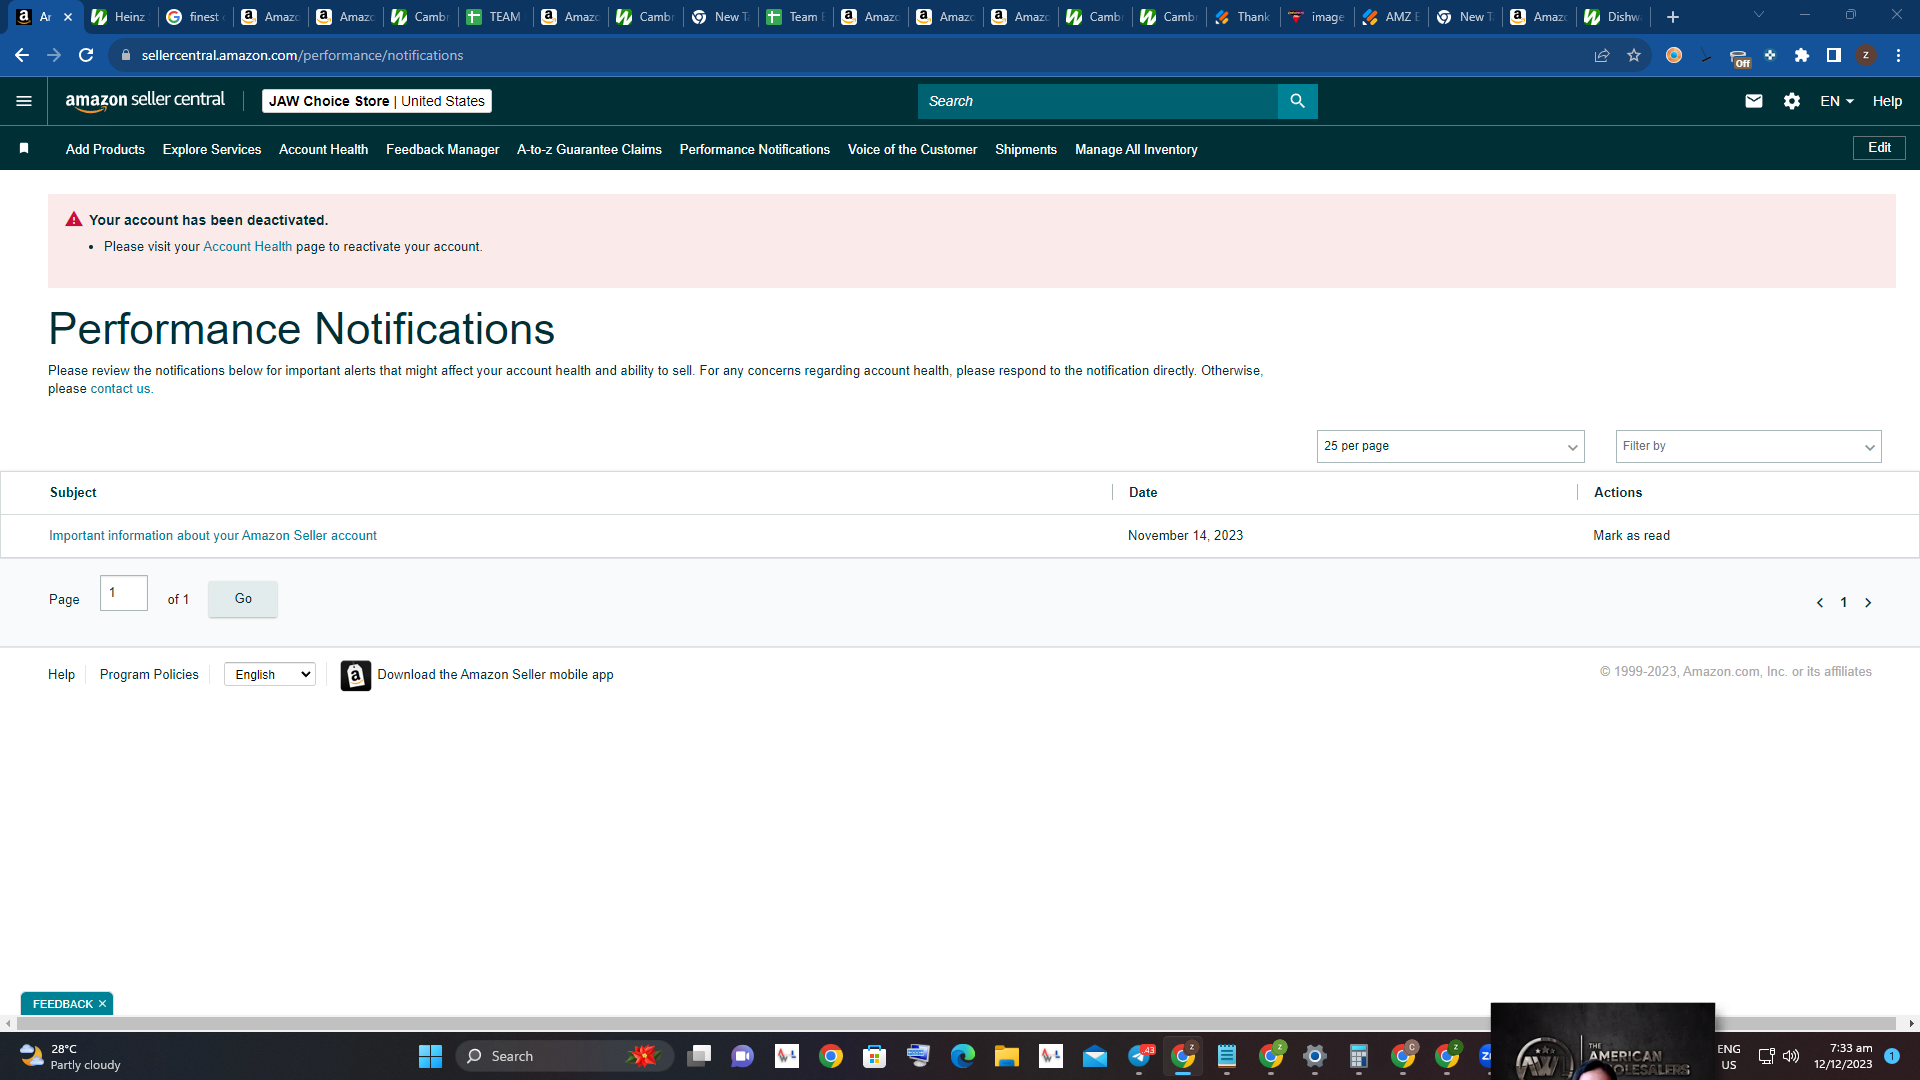Open A-to-z Guarantee Claims
Screen dimensions: 1920x1080
(589, 149)
